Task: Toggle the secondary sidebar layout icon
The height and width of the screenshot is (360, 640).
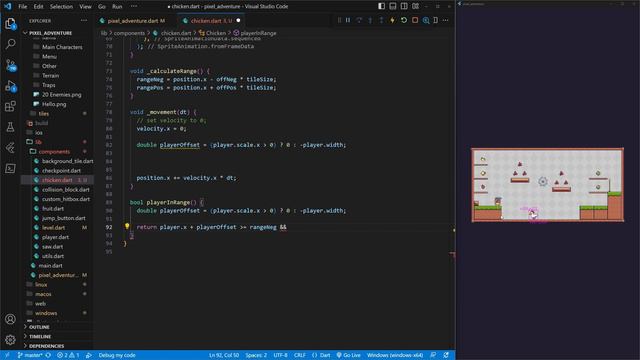Action: (x=404, y=6)
